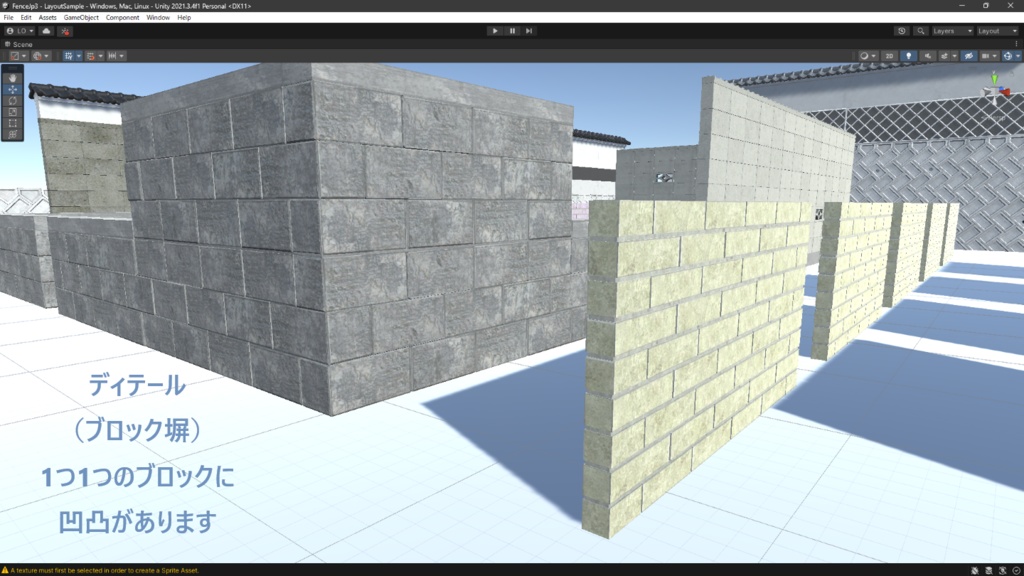Open Undo History
The image size is (1024, 576).
point(902,31)
